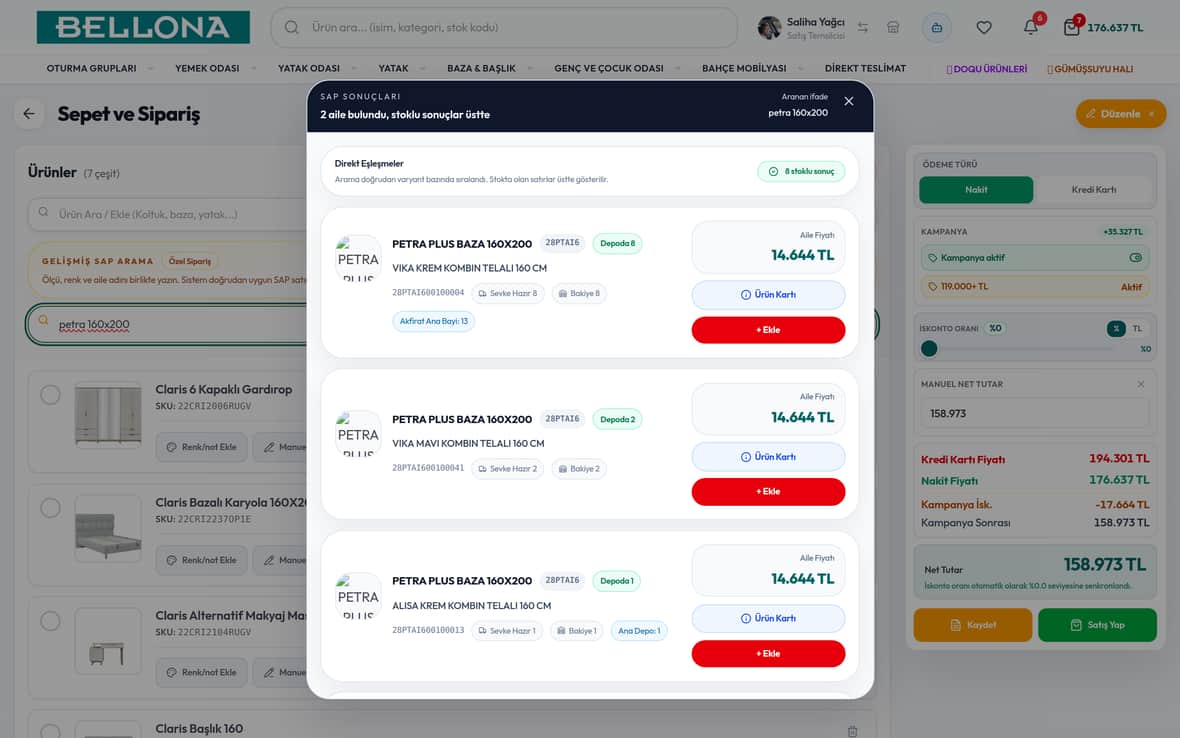1180x738 pixels.
Task: Click the Depoda 1 stock badge
Action: tap(616, 581)
